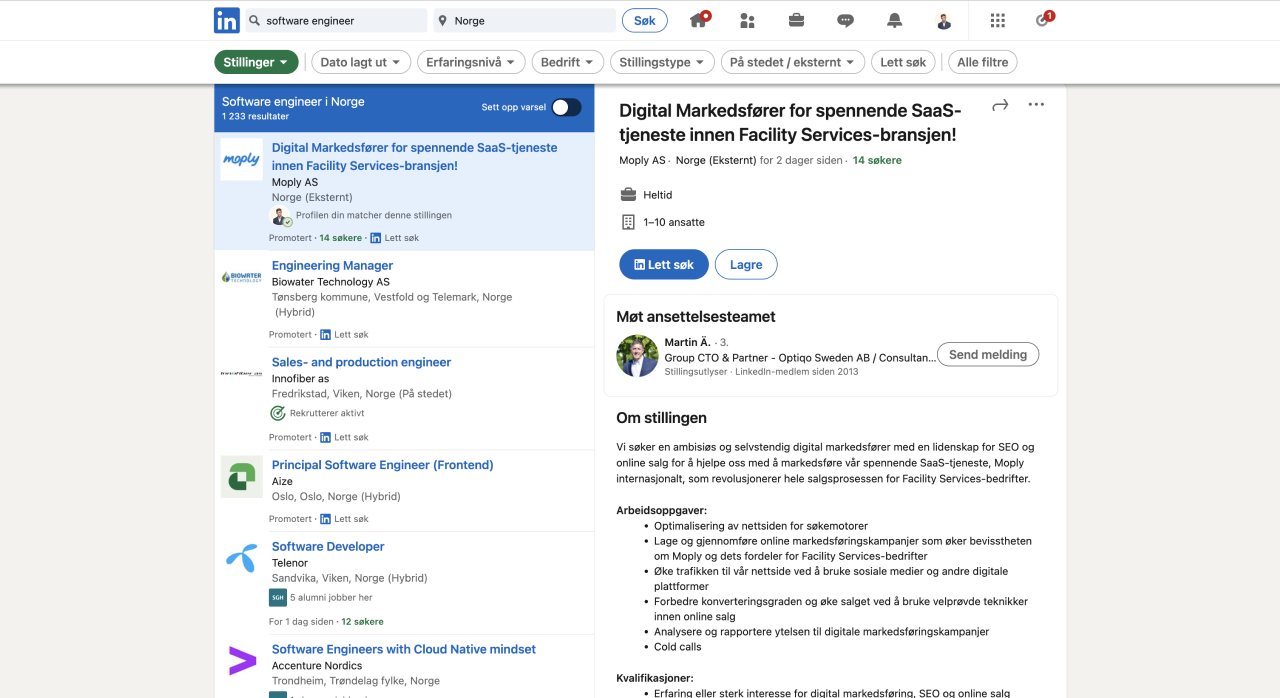The image size is (1280, 698).
Task: Click the Aize company logo
Action: pyautogui.click(x=241, y=476)
